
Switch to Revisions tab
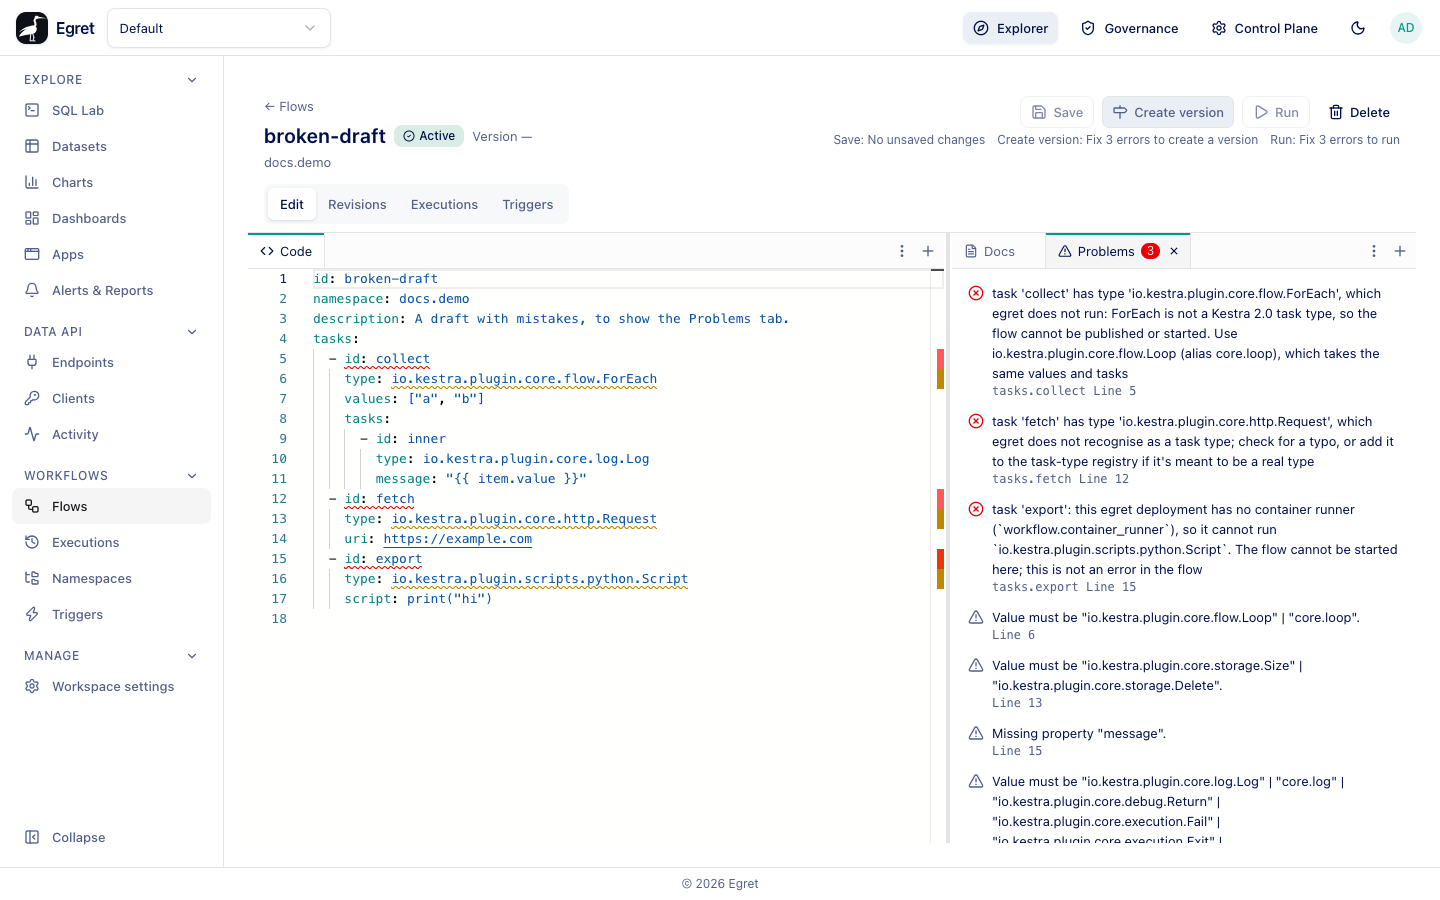pyautogui.click(x=357, y=205)
